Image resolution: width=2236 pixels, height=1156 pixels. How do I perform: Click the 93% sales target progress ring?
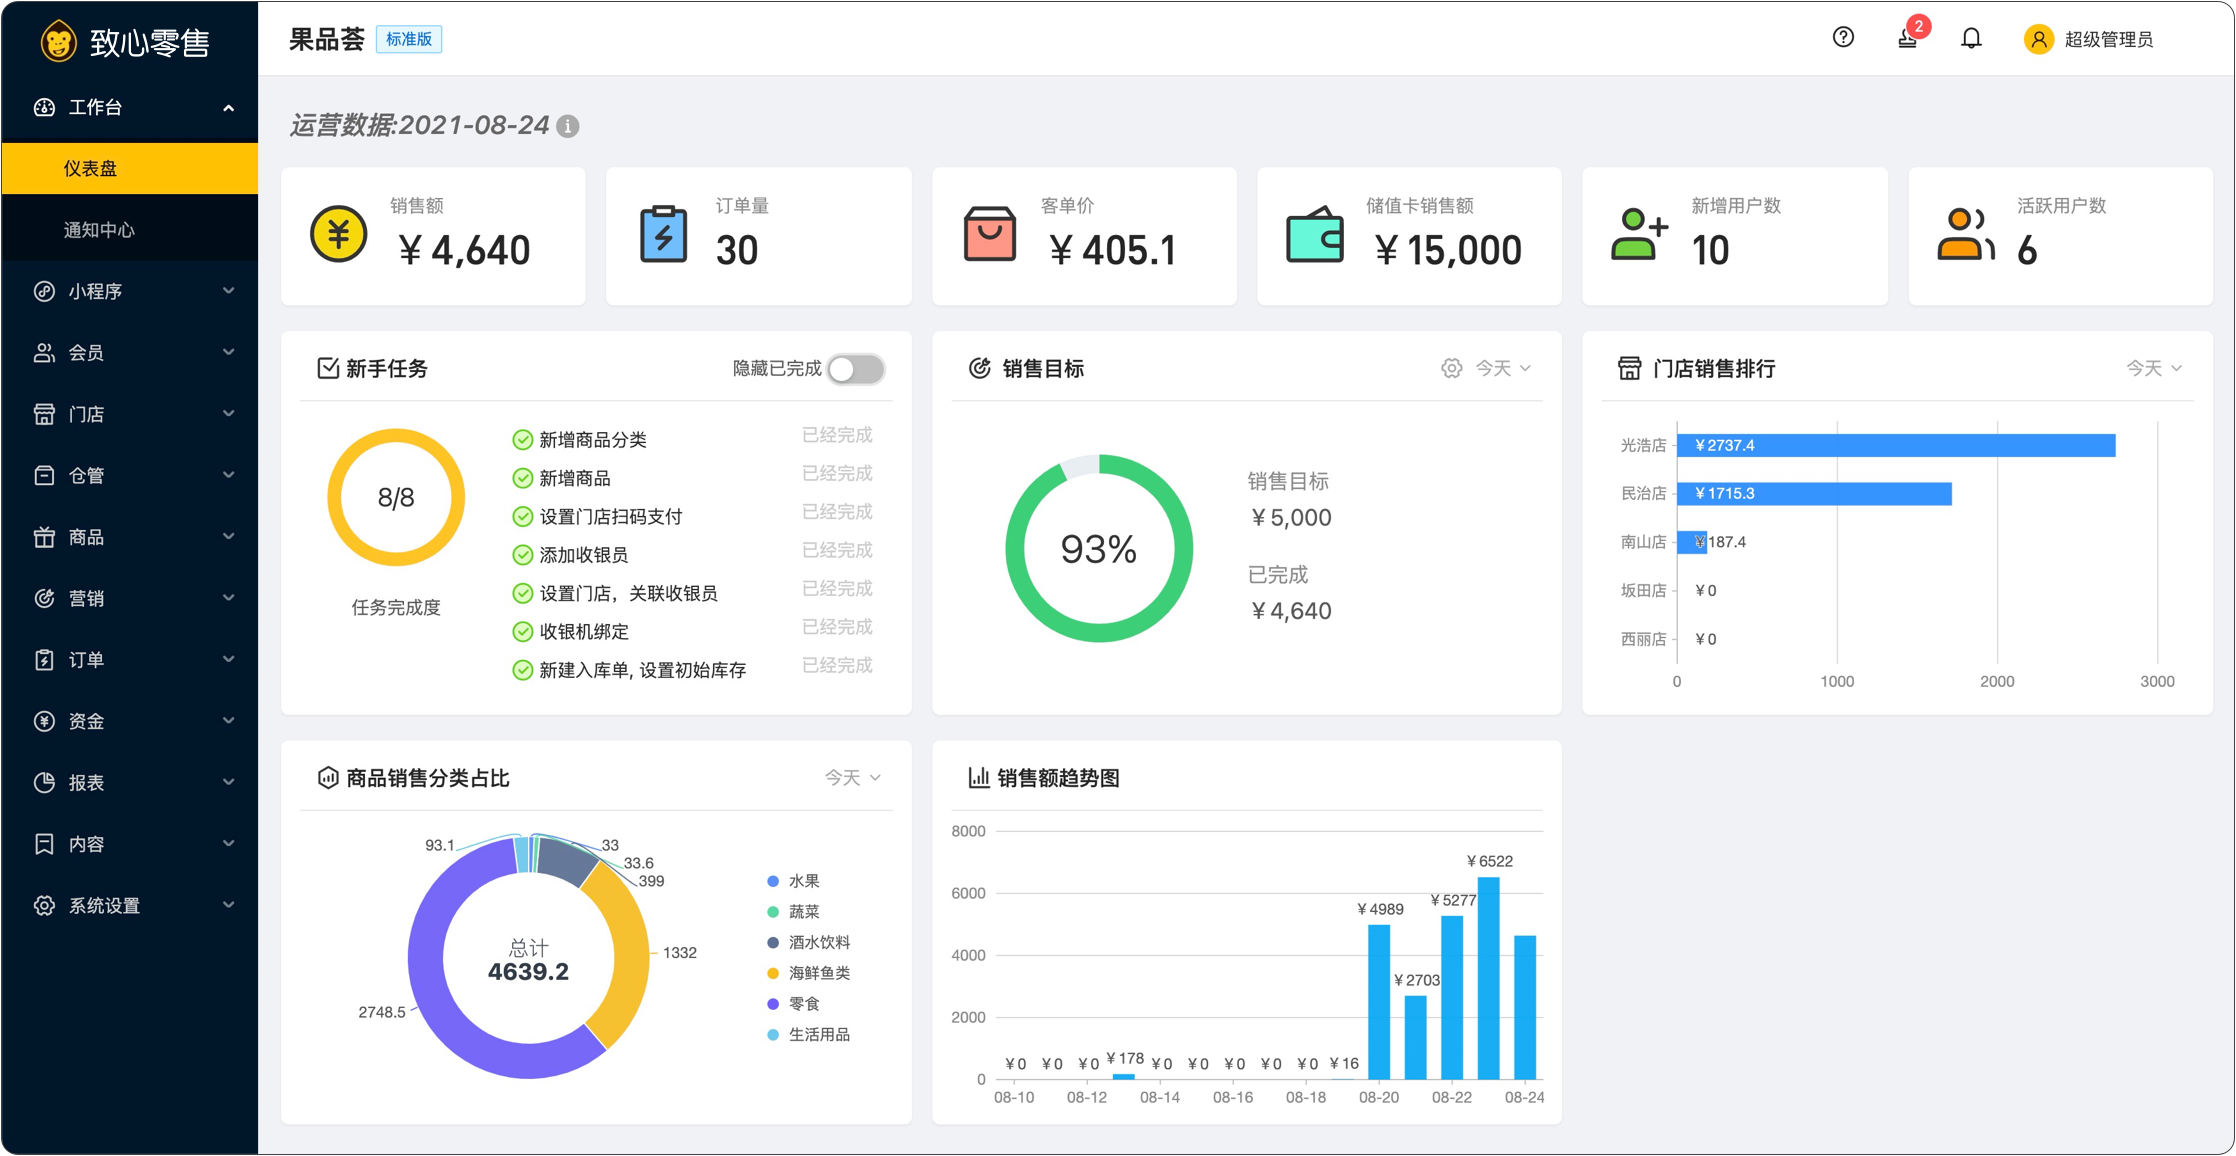(1099, 548)
